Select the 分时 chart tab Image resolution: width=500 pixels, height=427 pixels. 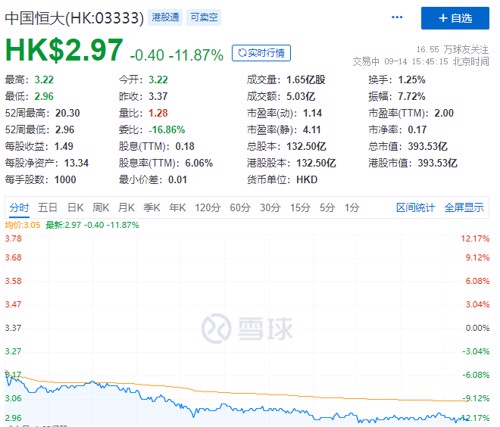[x=19, y=208]
